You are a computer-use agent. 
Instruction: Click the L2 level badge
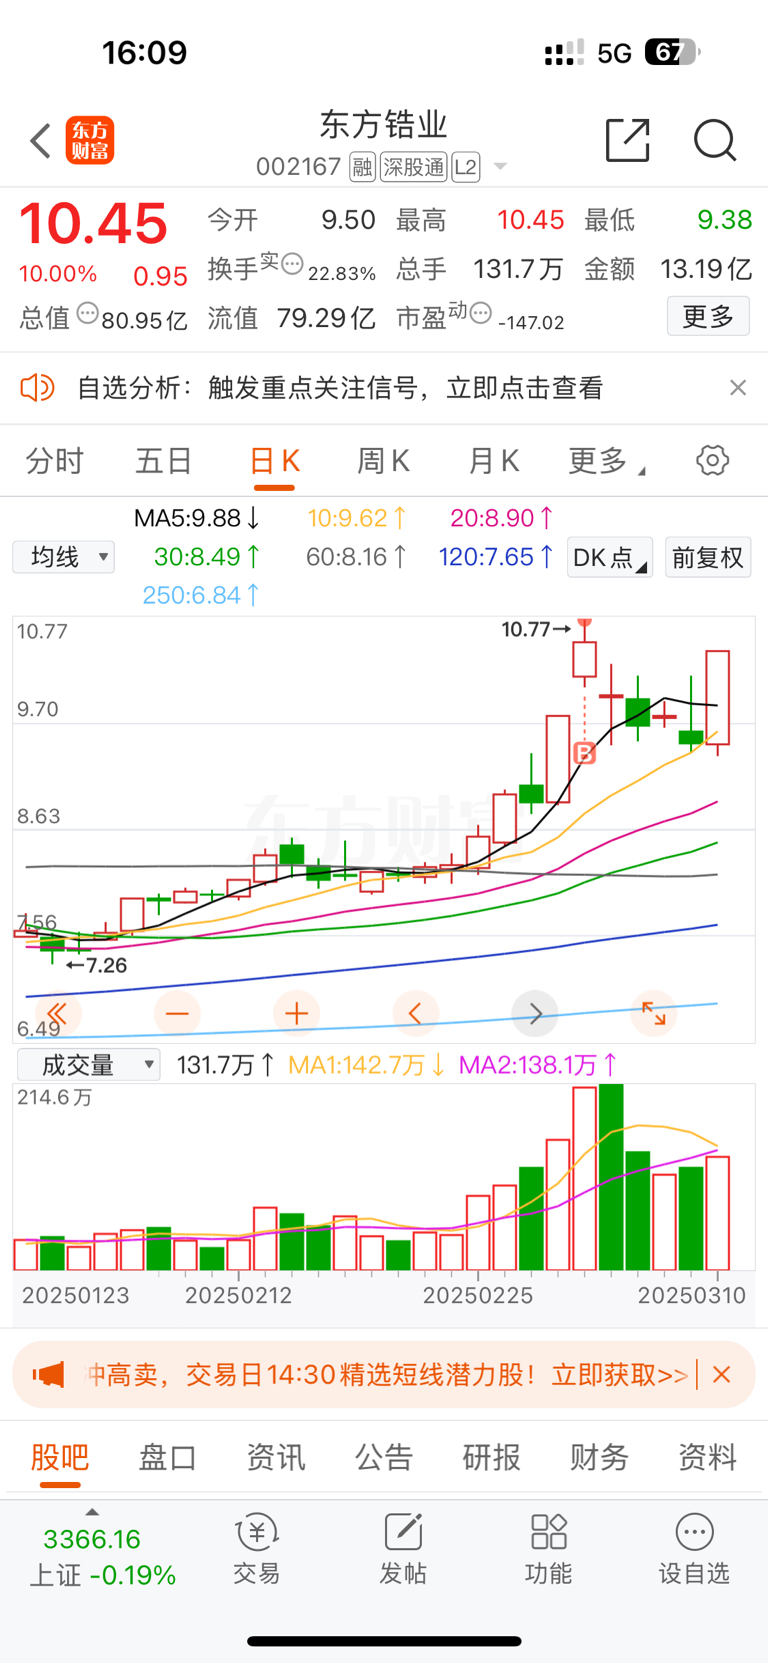[x=466, y=167]
